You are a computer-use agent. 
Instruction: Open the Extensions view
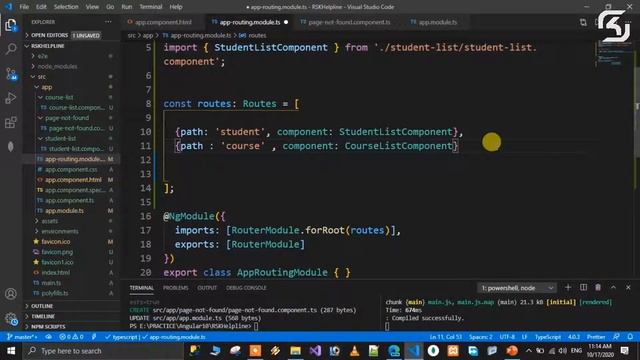click(11, 122)
